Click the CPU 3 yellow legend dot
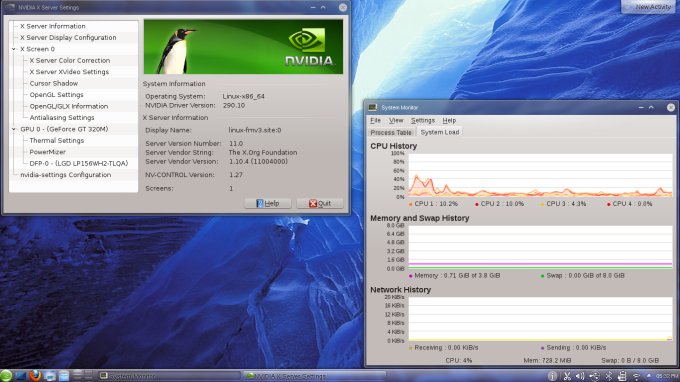 (x=542, y=204)
